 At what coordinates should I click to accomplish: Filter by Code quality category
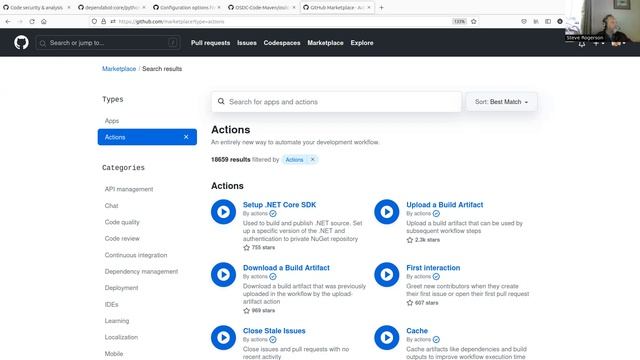[122, 222]
